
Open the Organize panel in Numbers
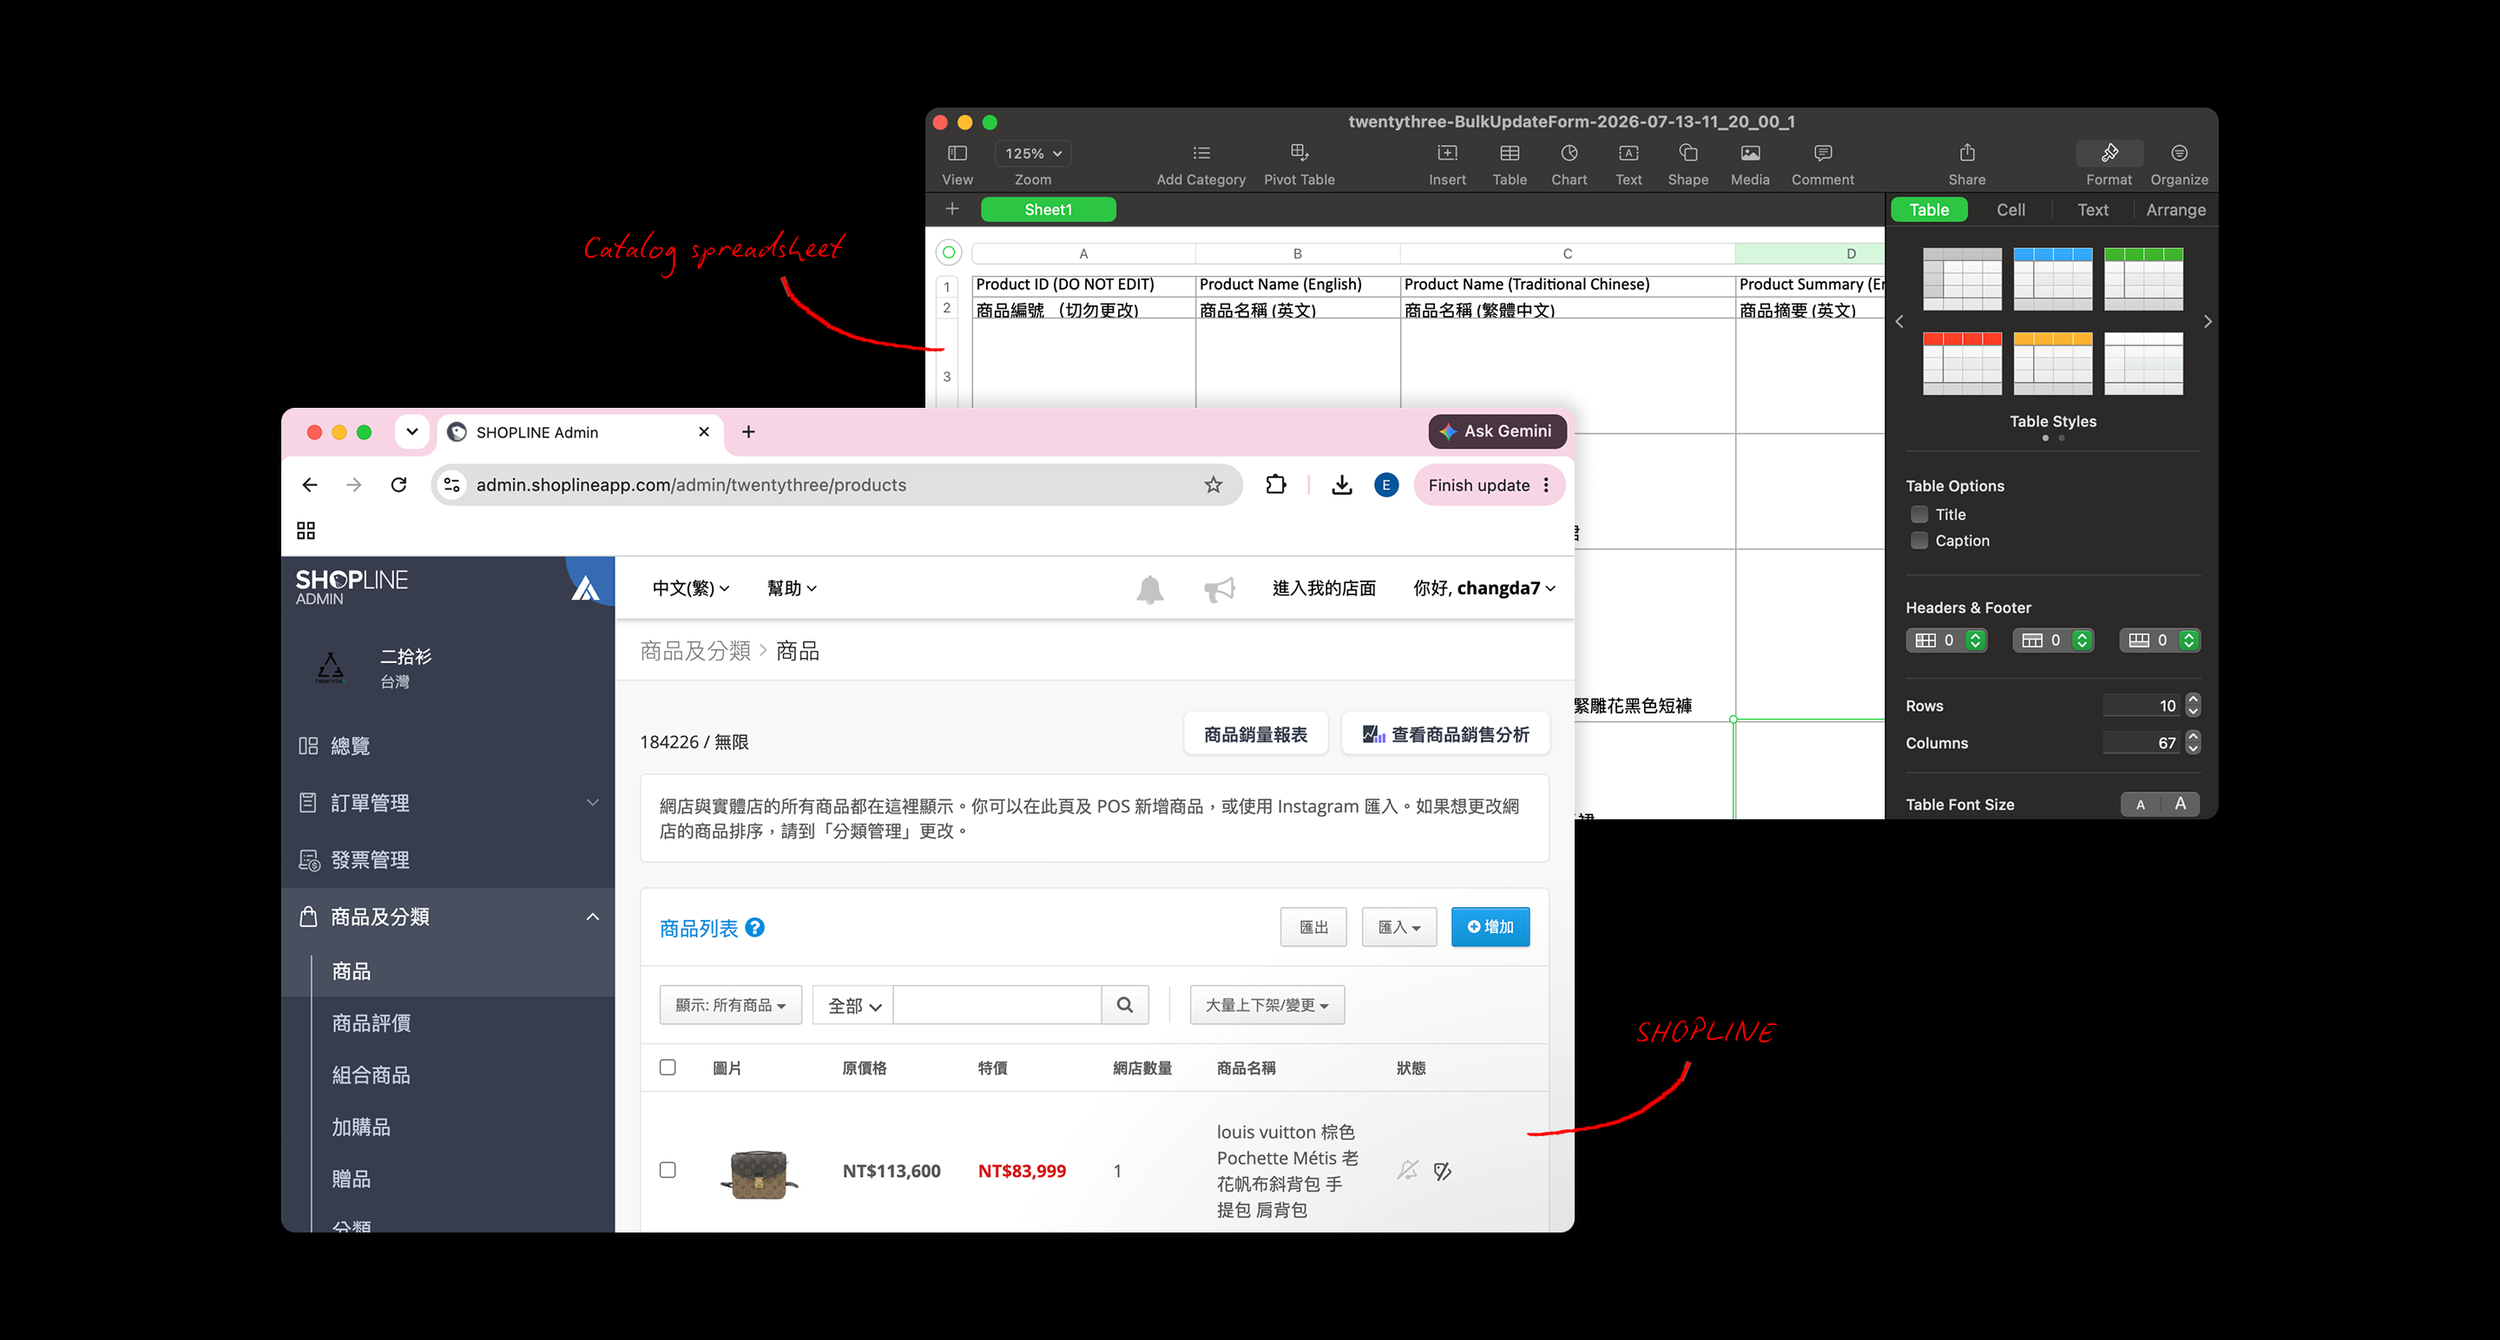2179,153
